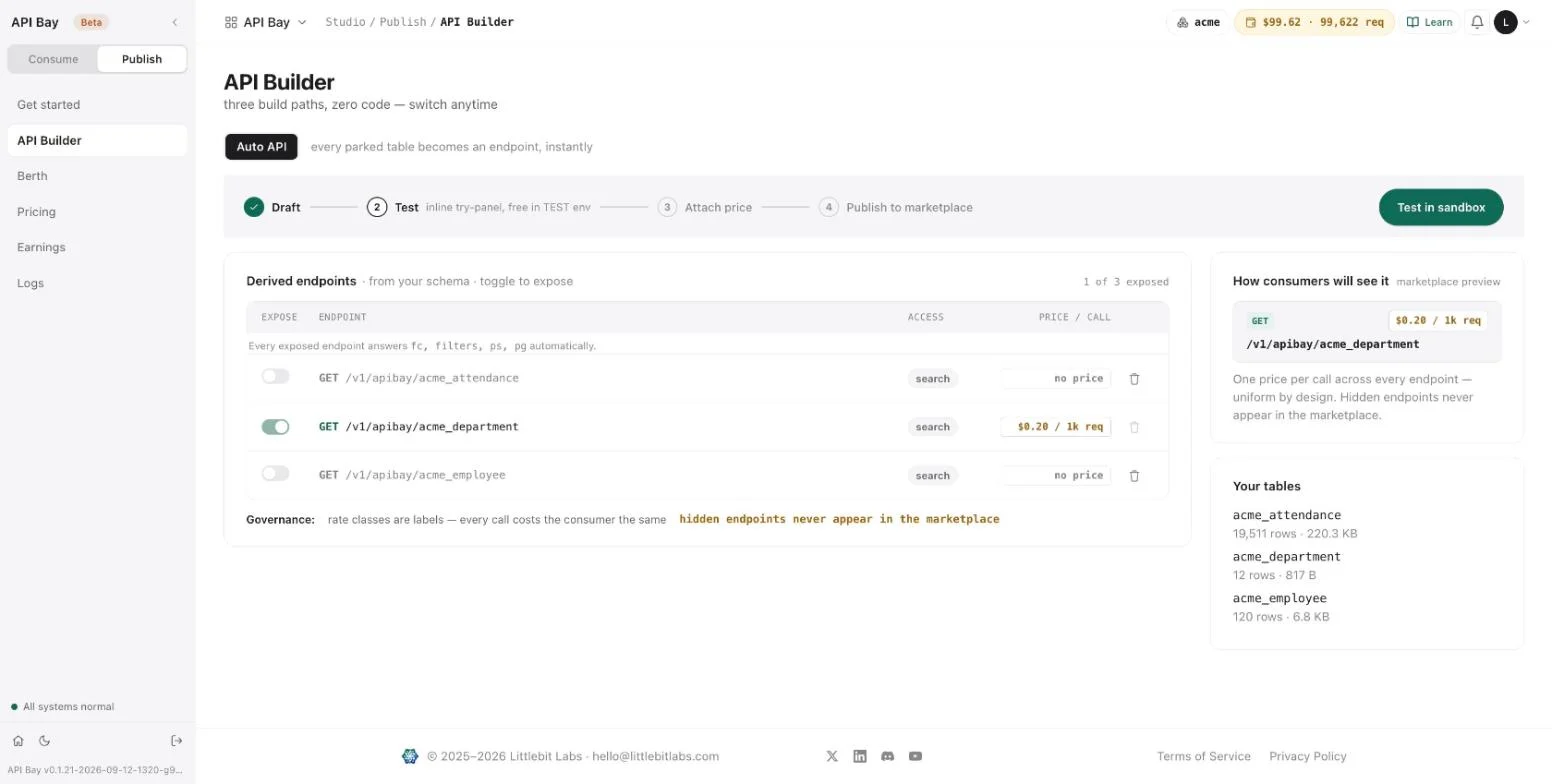Open the Discord footer icon

(887, 756)
